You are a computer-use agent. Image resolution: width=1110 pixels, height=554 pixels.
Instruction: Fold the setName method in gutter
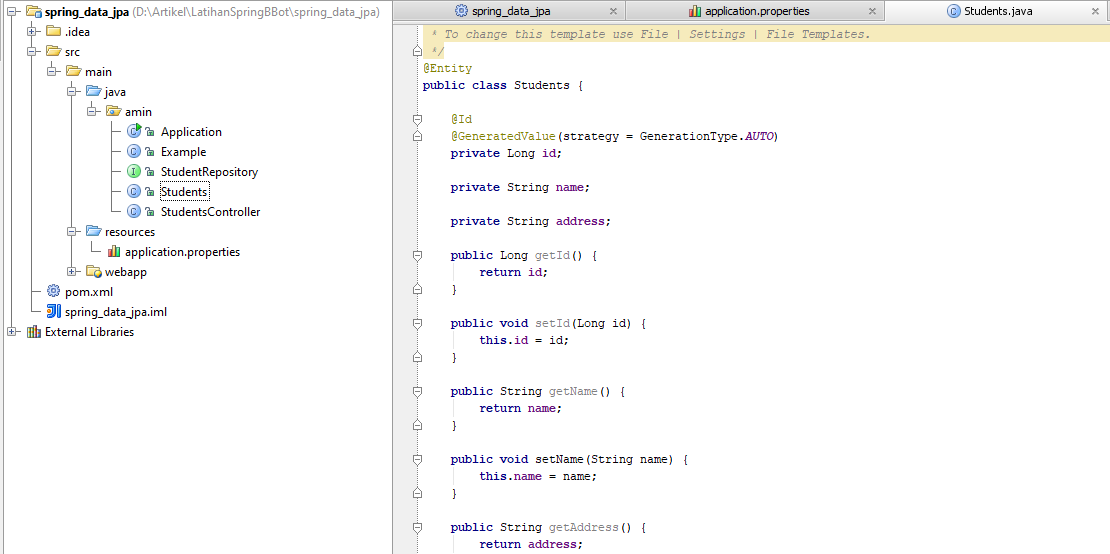pyautogui.click(x=417, y=460)
